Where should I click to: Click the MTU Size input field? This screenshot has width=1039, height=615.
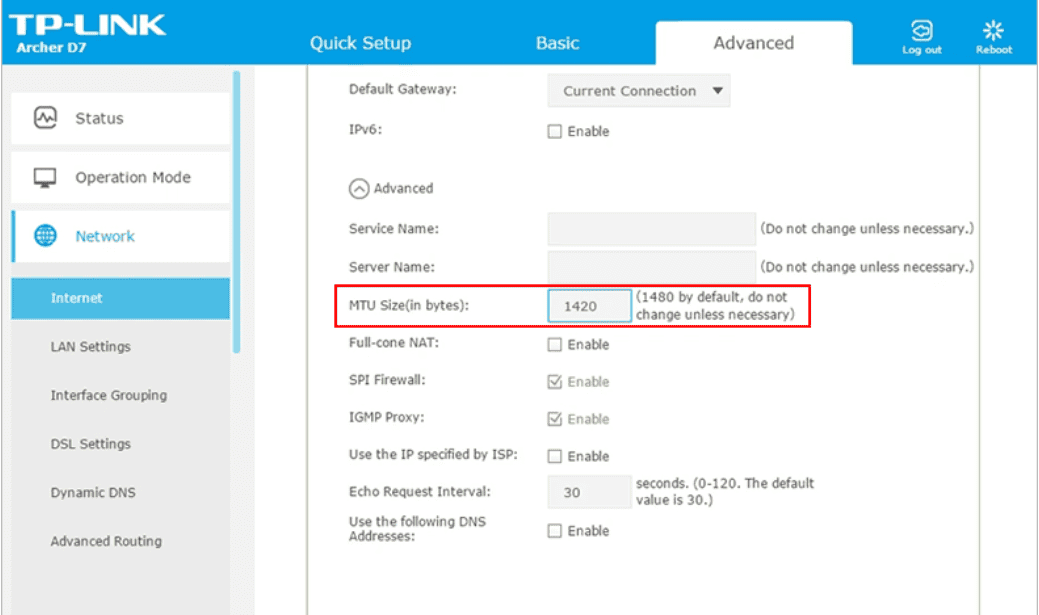tap(589, 306)
